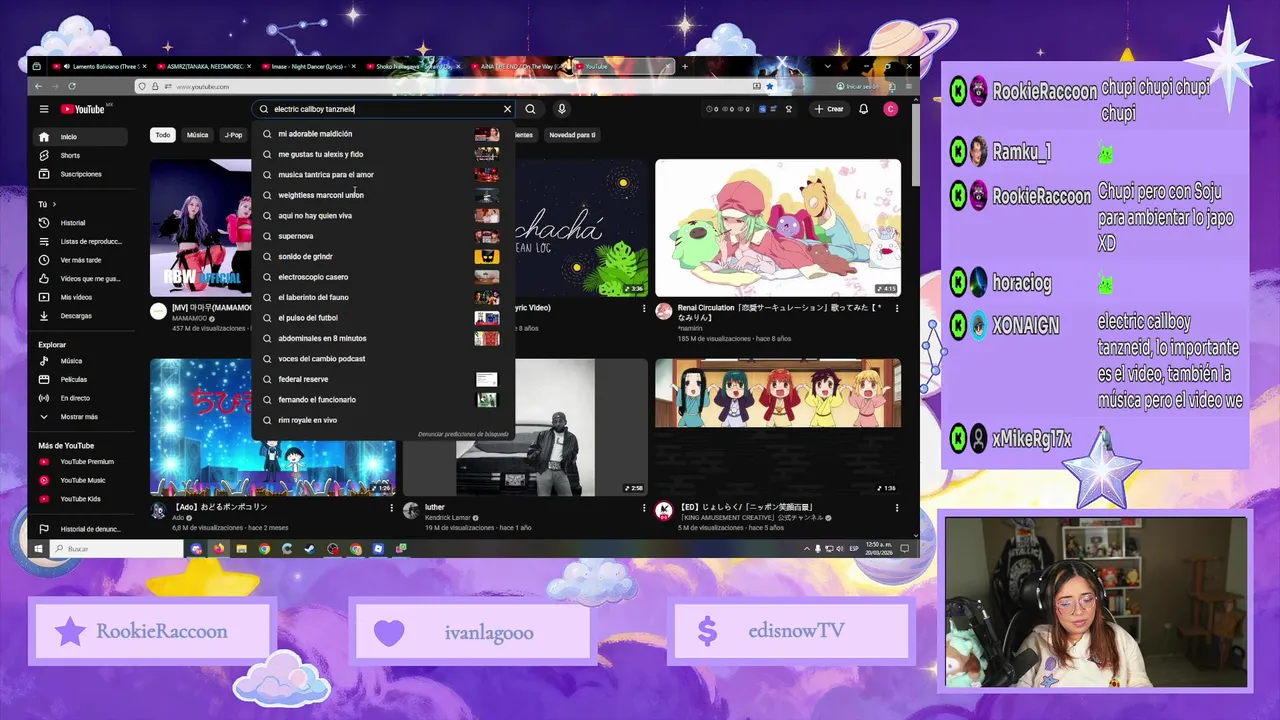Image resolution: width=1280 pixels, height=720 pixels.
Task: Pick suggestion me gustas tu alexis y fido
Action: click(383, 154)
